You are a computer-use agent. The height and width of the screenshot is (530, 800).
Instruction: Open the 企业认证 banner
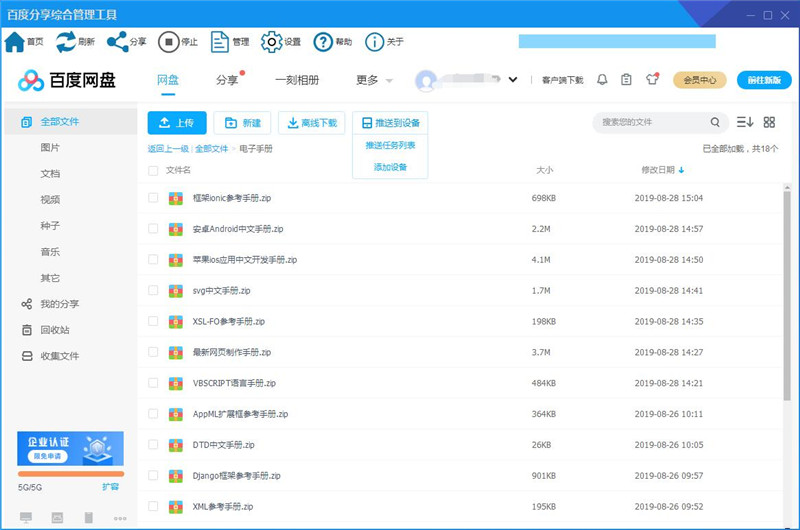coord(70,448)
